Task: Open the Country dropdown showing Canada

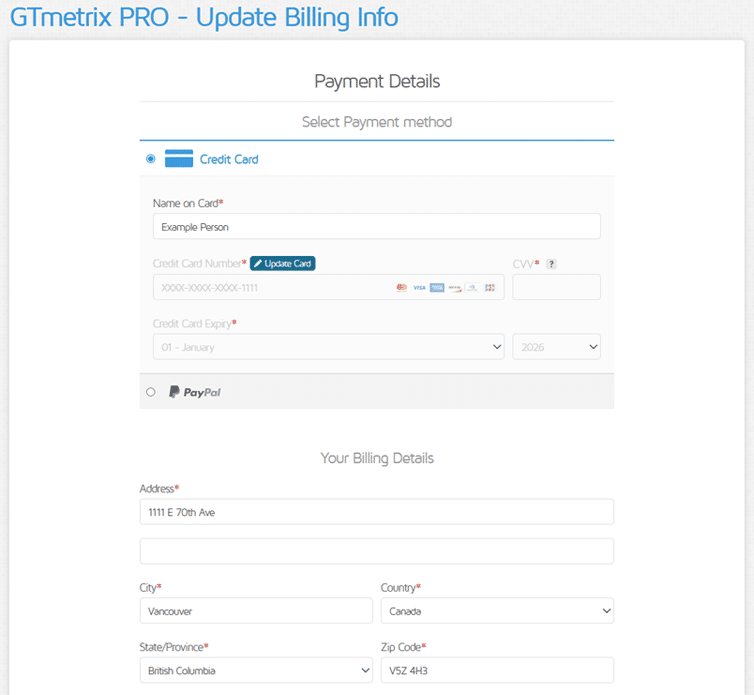Action: [497, 611]
